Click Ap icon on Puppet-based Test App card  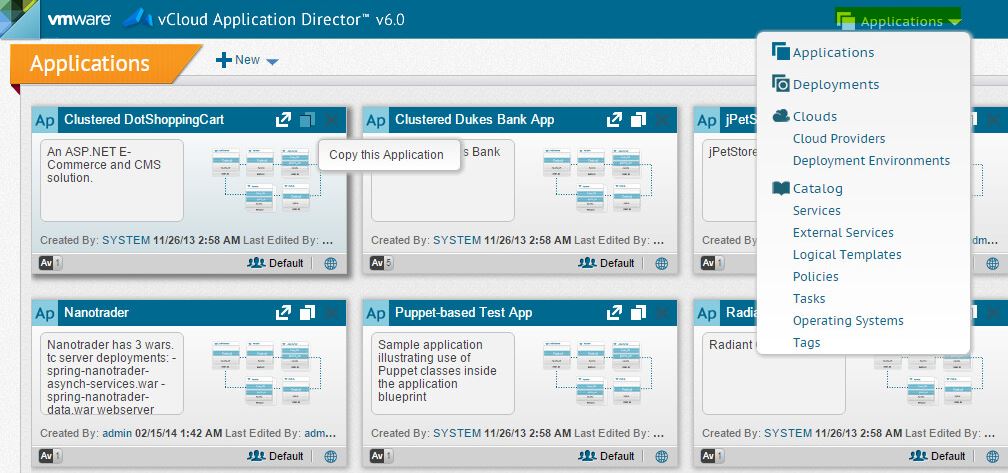(376, 313)
